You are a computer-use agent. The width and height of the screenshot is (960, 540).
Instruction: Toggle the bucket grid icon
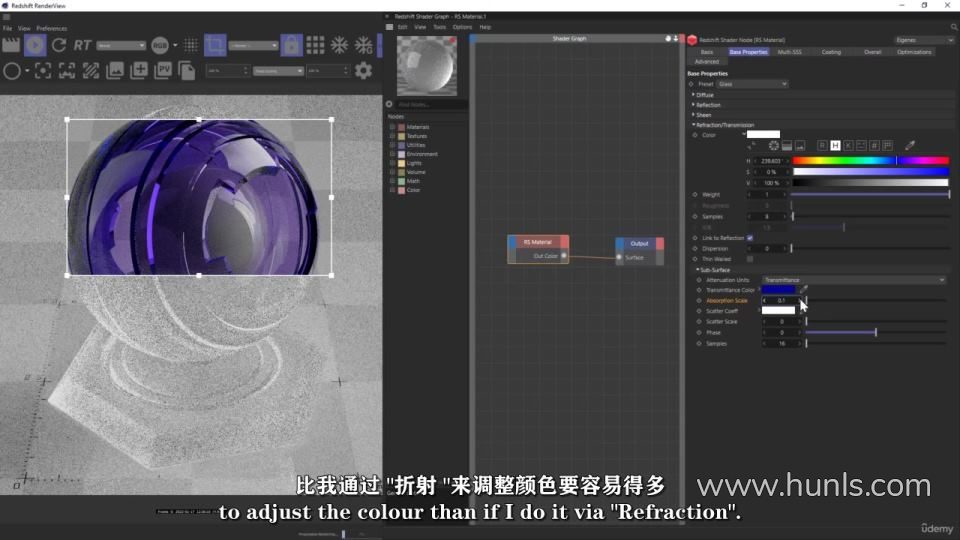(x=315, y=45)
